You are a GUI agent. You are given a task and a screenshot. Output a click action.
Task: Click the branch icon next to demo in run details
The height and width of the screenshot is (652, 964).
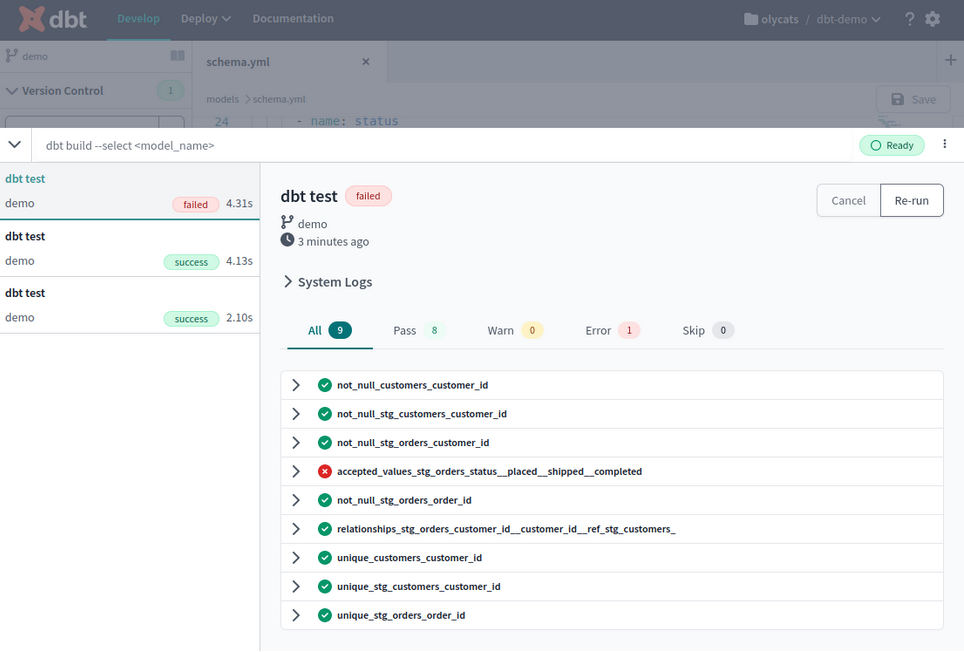[x=287, y=222]
